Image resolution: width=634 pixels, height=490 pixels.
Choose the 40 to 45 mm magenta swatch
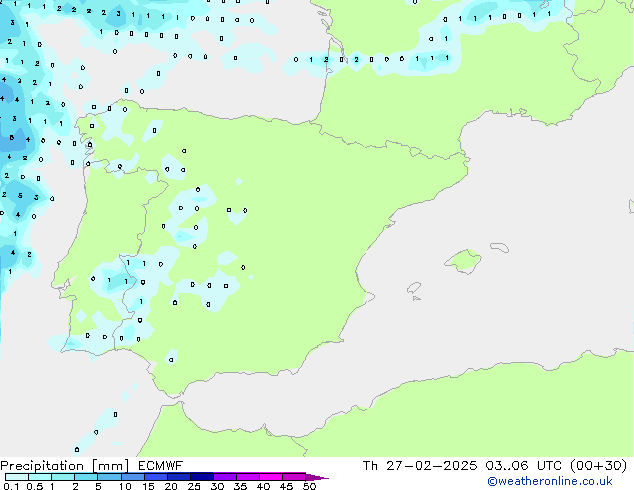[271, 477]
